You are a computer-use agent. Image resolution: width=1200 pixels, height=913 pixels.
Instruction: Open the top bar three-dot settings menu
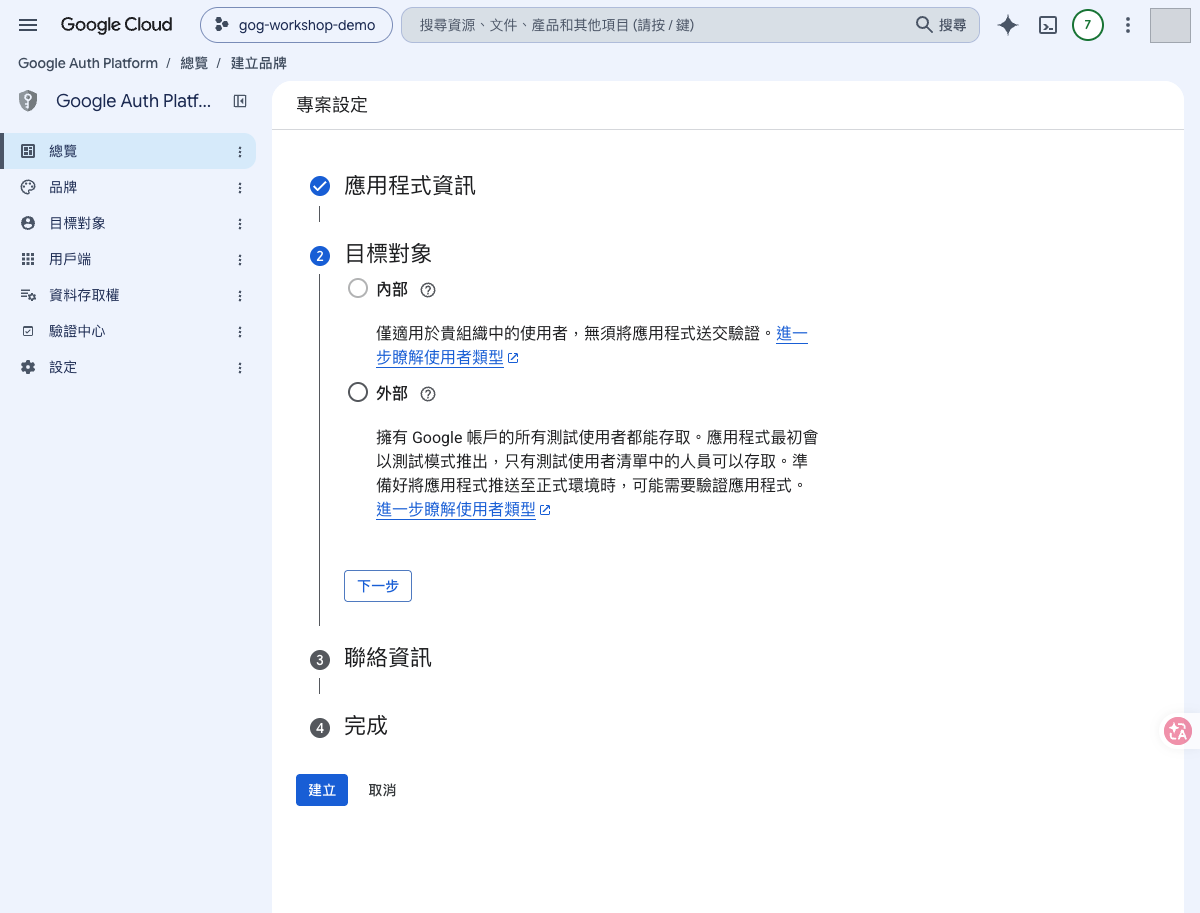1128,25
